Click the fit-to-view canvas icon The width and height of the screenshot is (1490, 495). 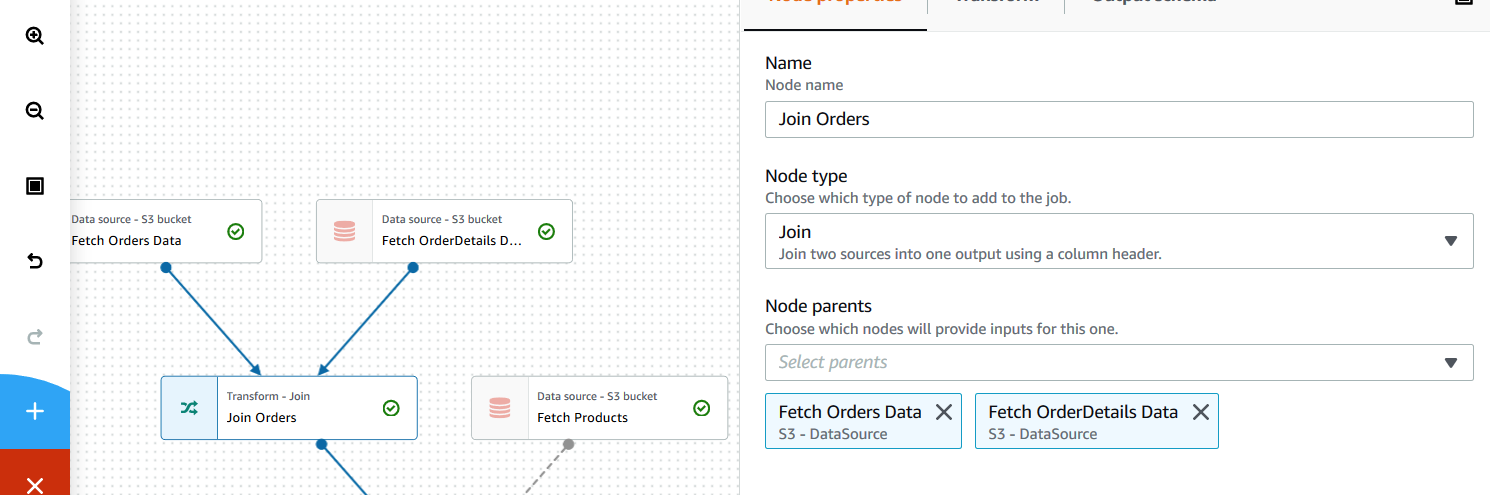click(x=35, y=186)
